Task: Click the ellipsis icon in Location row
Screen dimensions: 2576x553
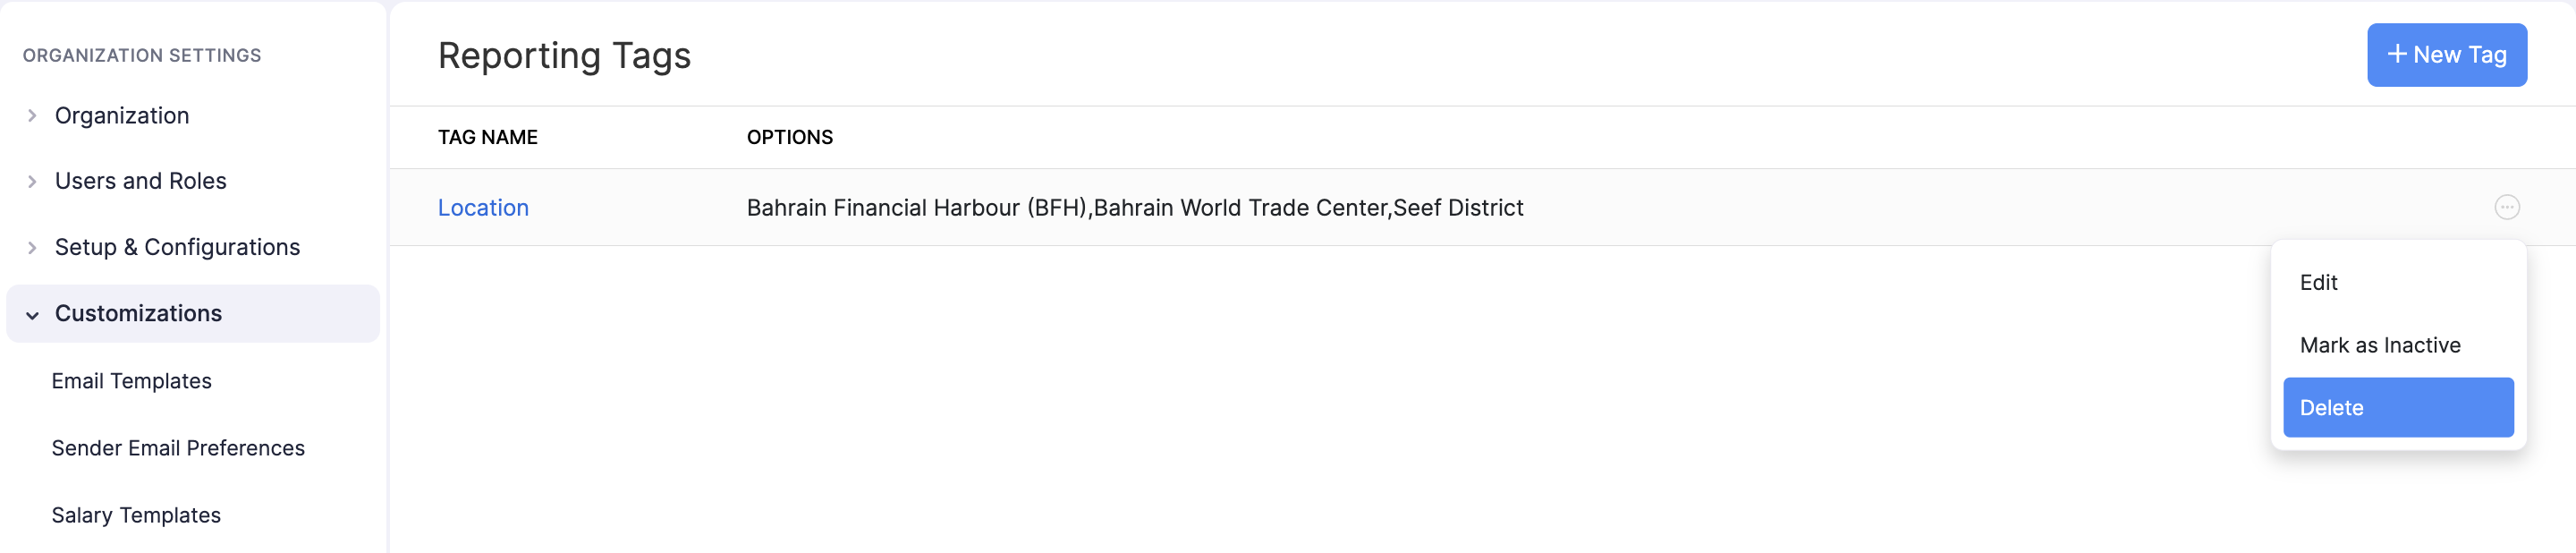Action: pos(2506,207)
